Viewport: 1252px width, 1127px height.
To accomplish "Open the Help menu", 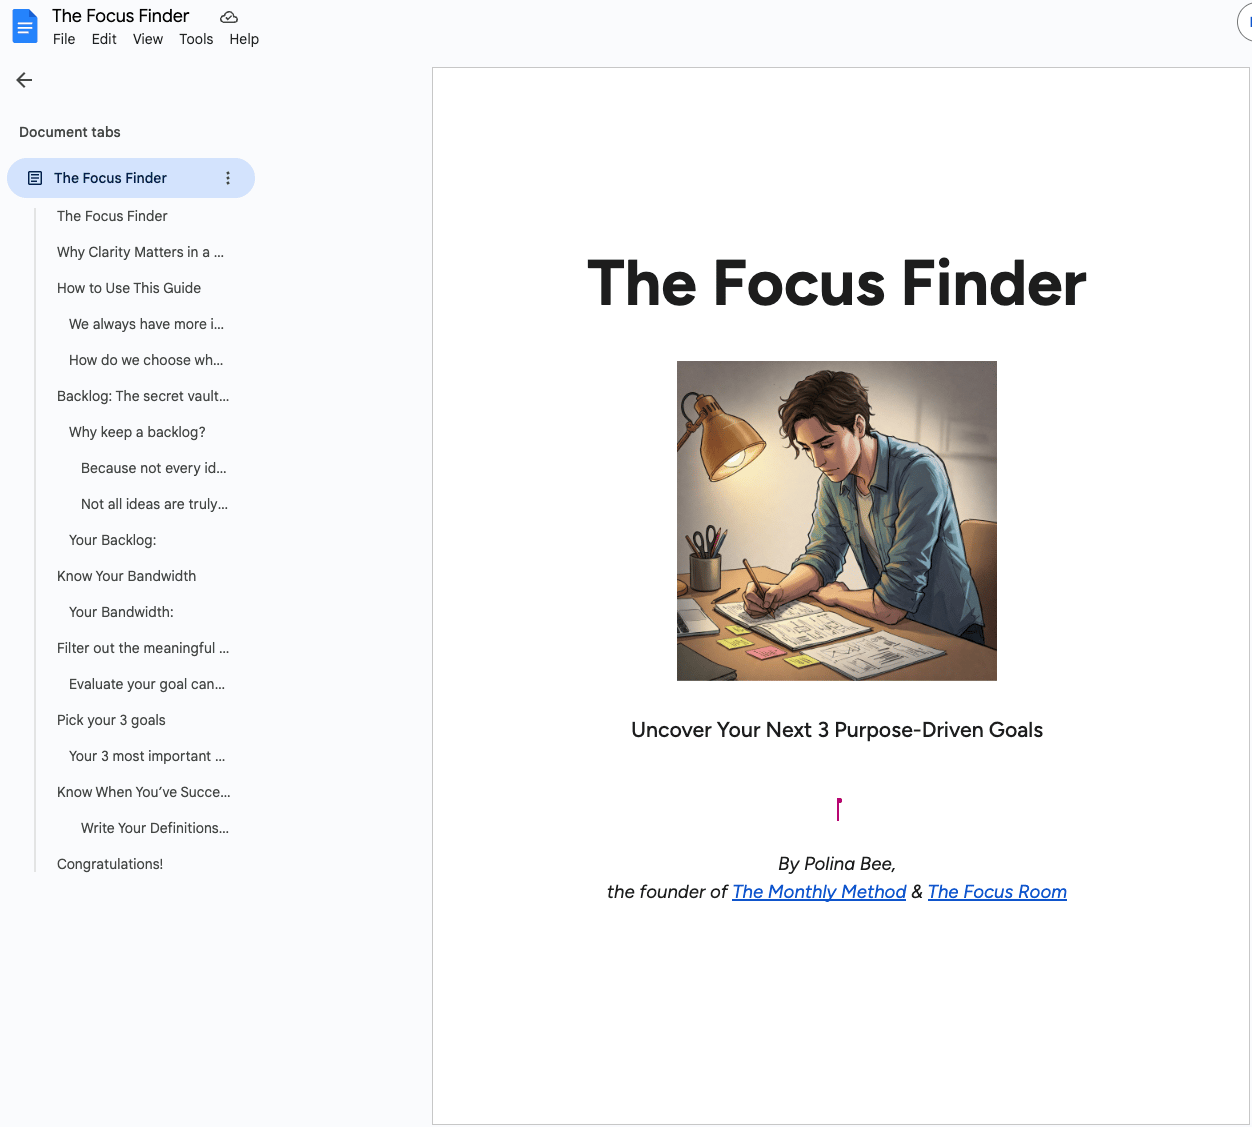I will pyautogui.click(x=244, y=39).
